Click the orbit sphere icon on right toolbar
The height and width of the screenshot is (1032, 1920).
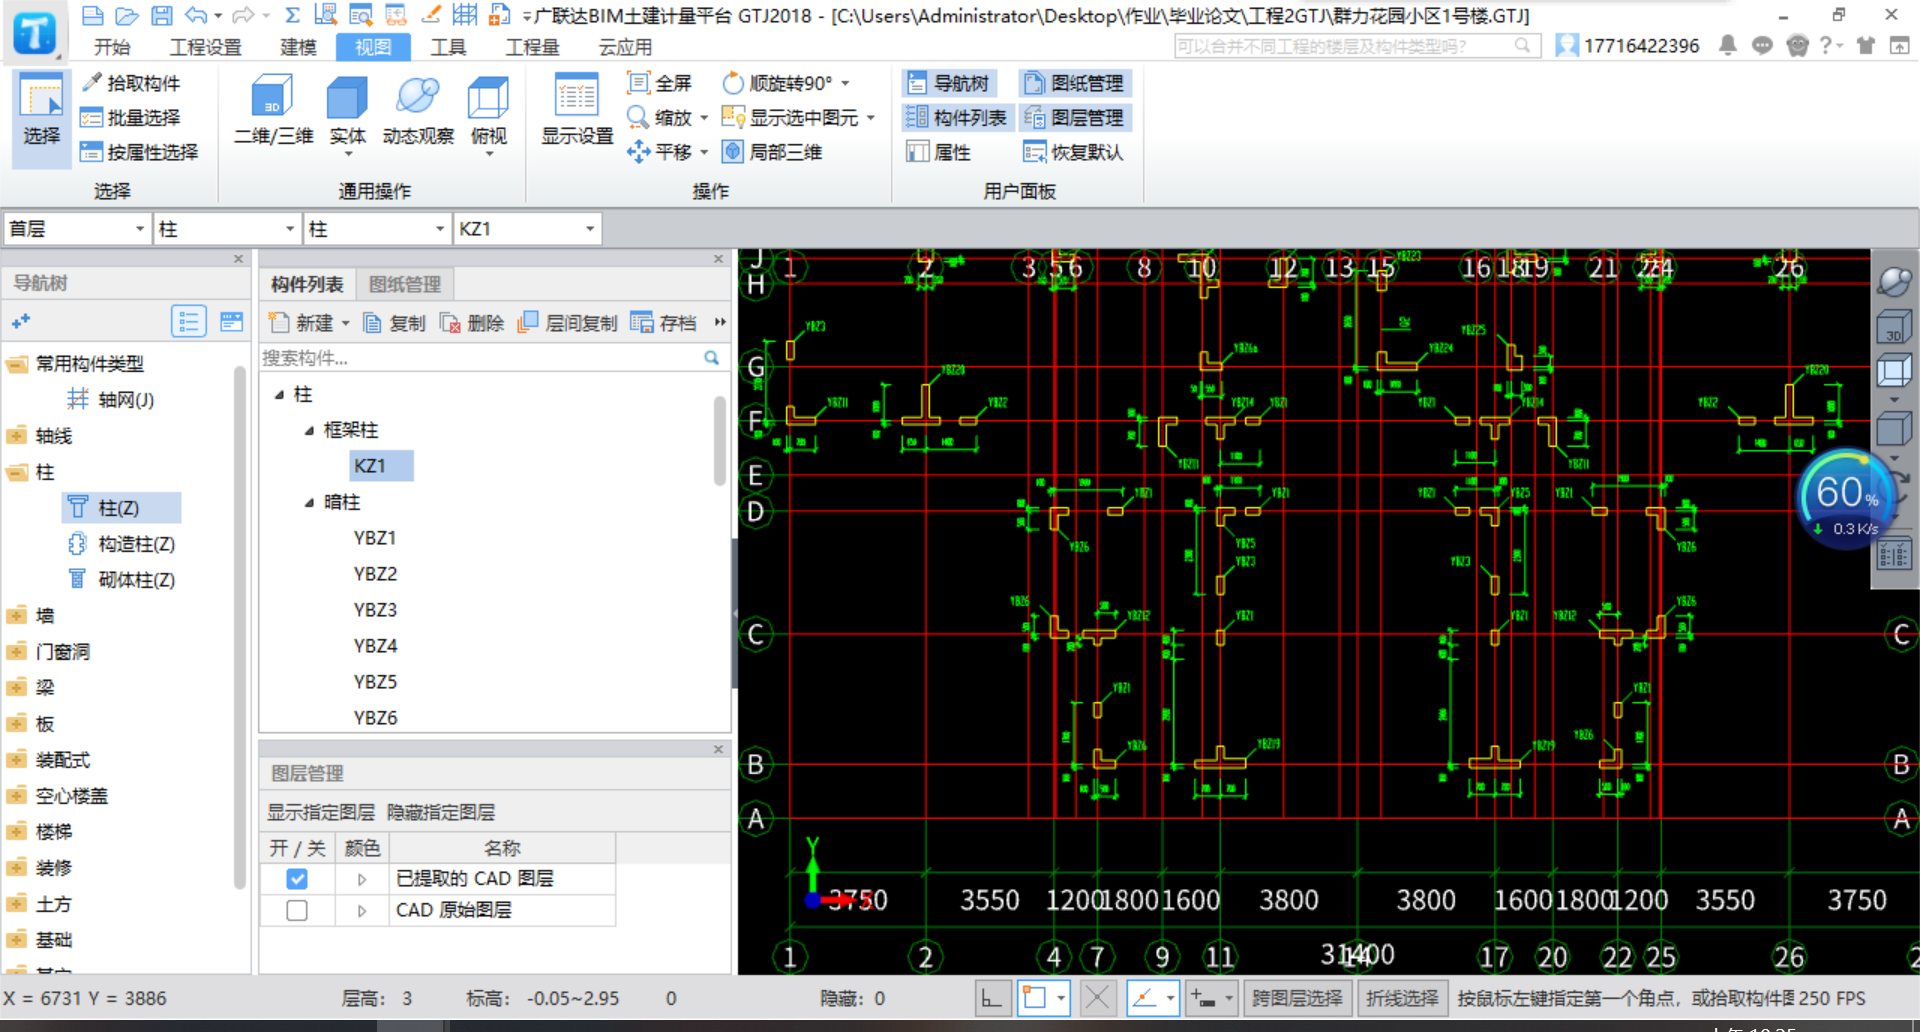point(1894,281)
